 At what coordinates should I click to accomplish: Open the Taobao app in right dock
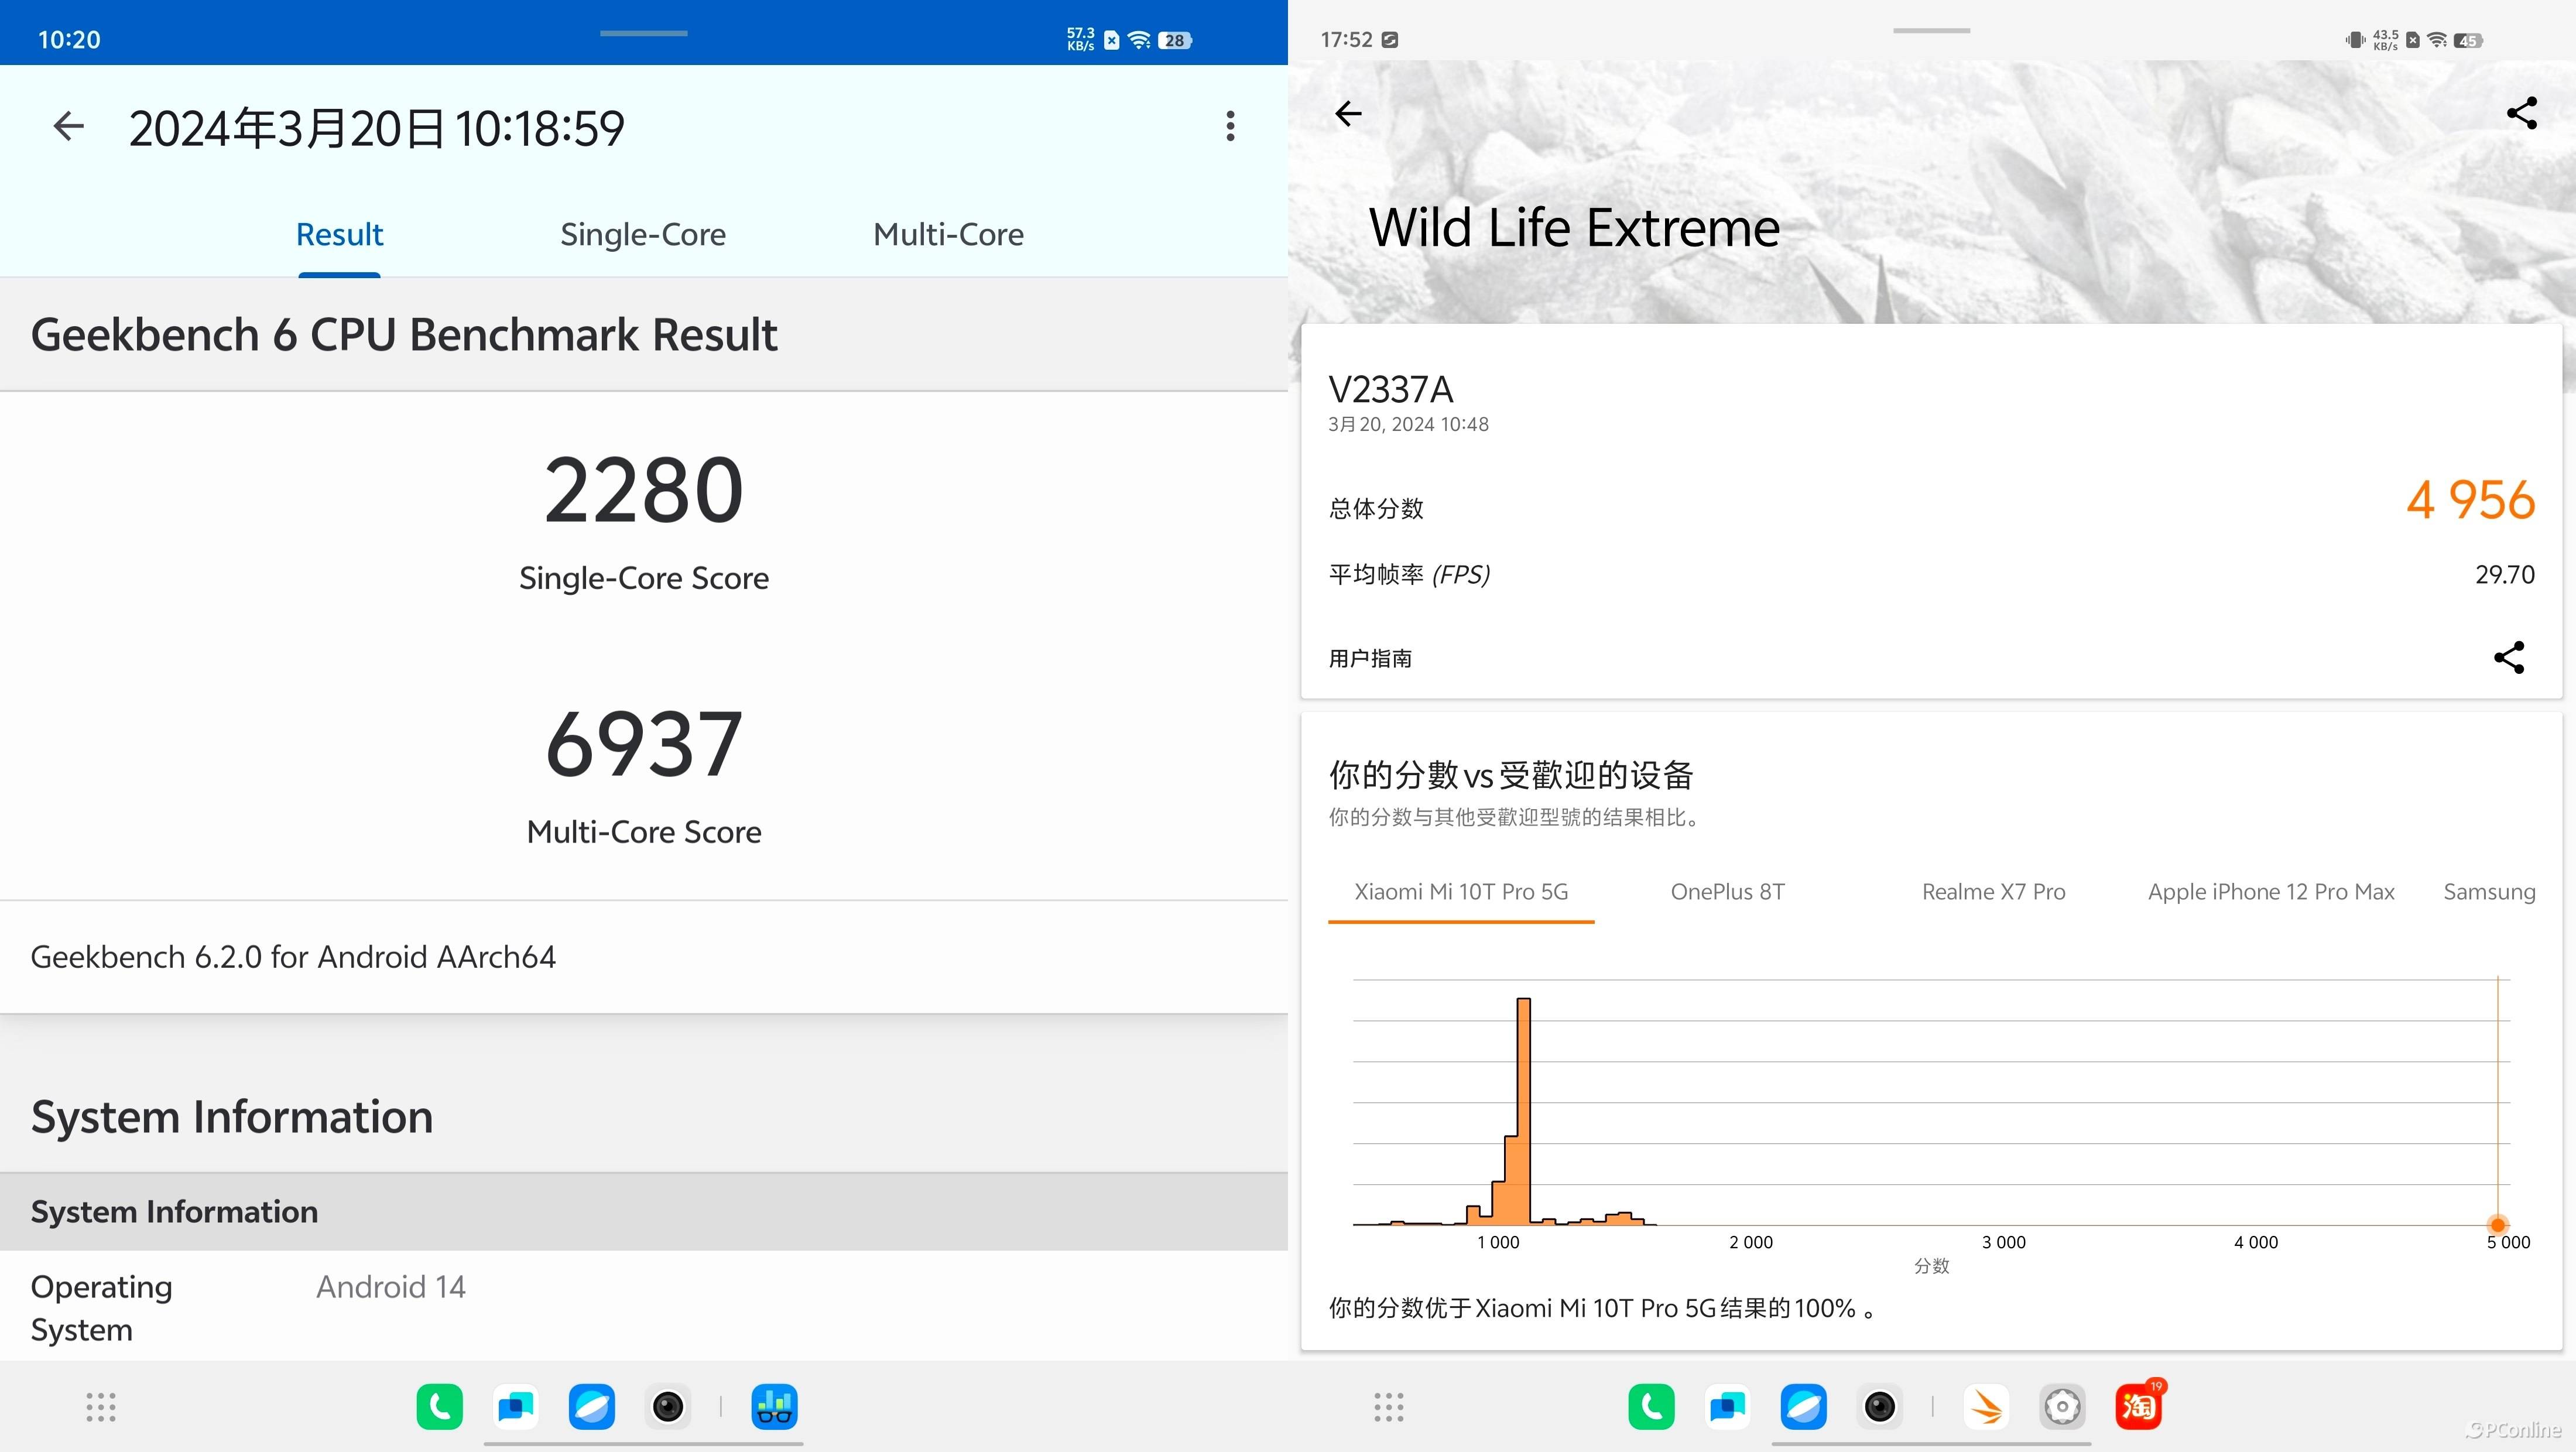click(2138, 1407)
